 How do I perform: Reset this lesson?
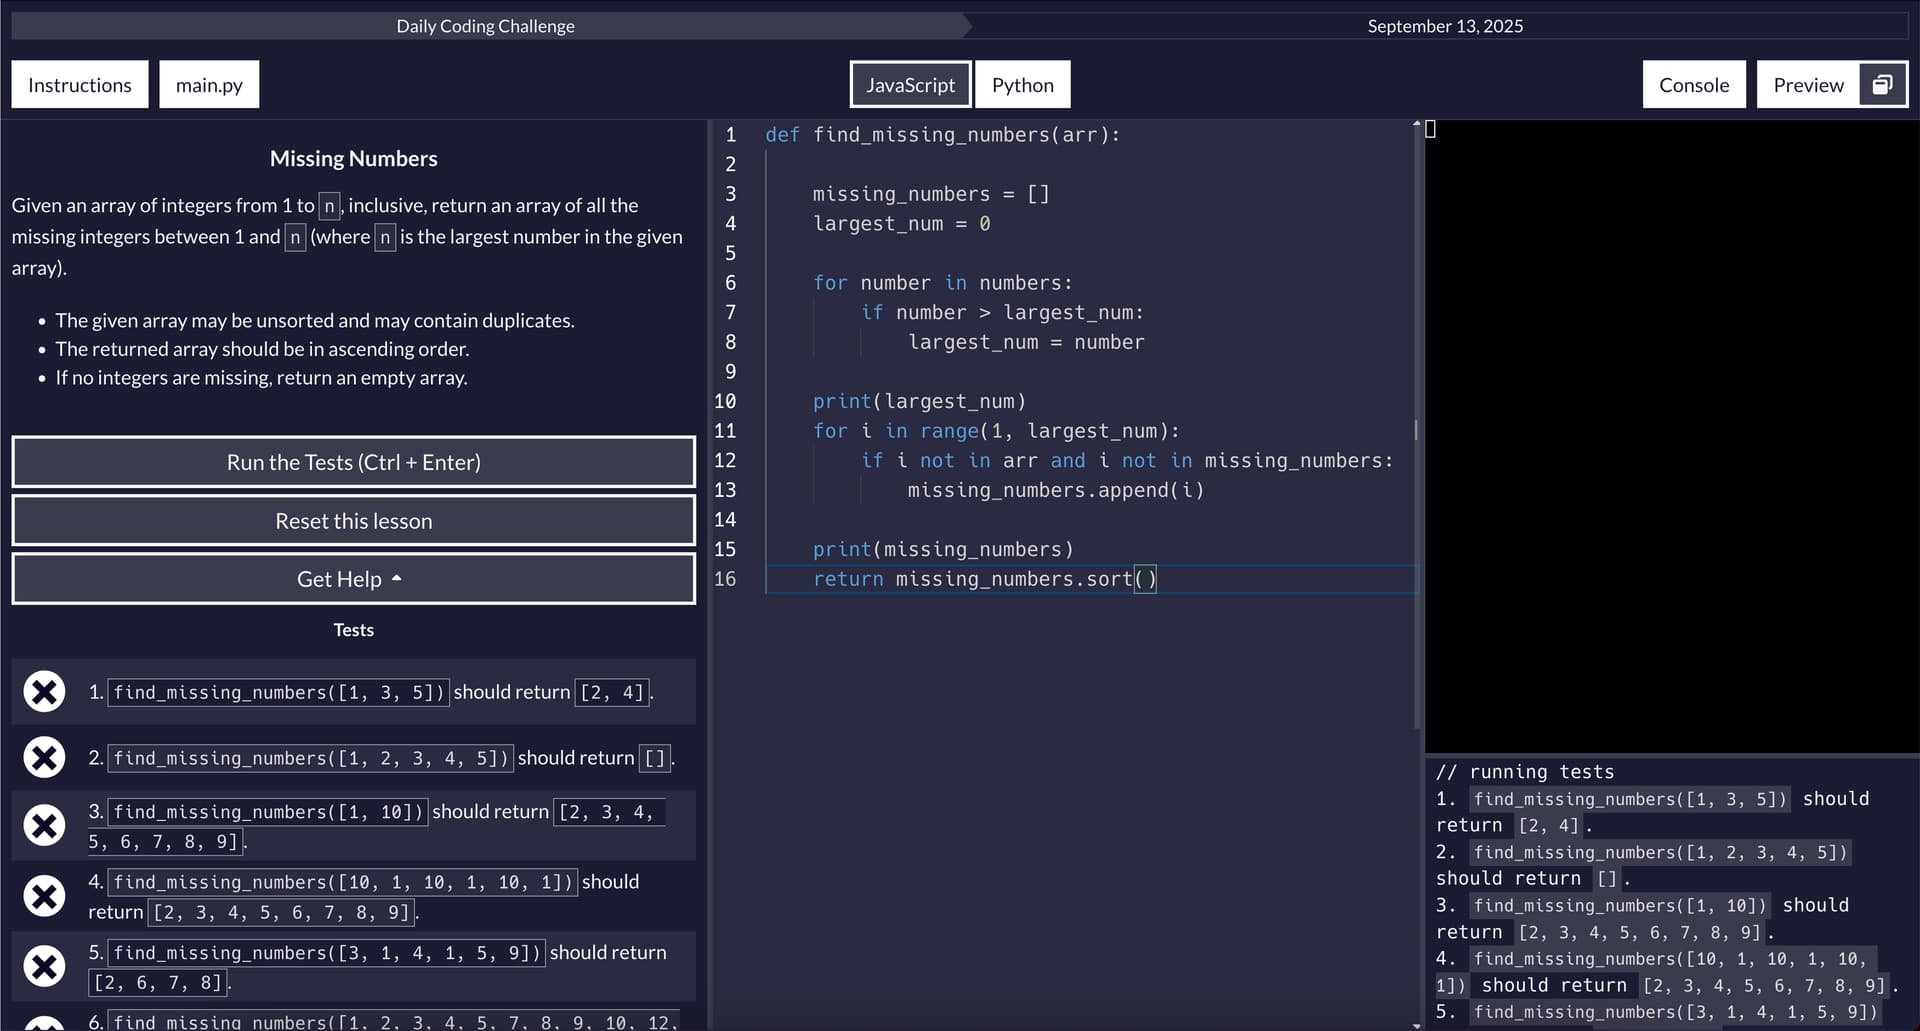coord(353,520)
